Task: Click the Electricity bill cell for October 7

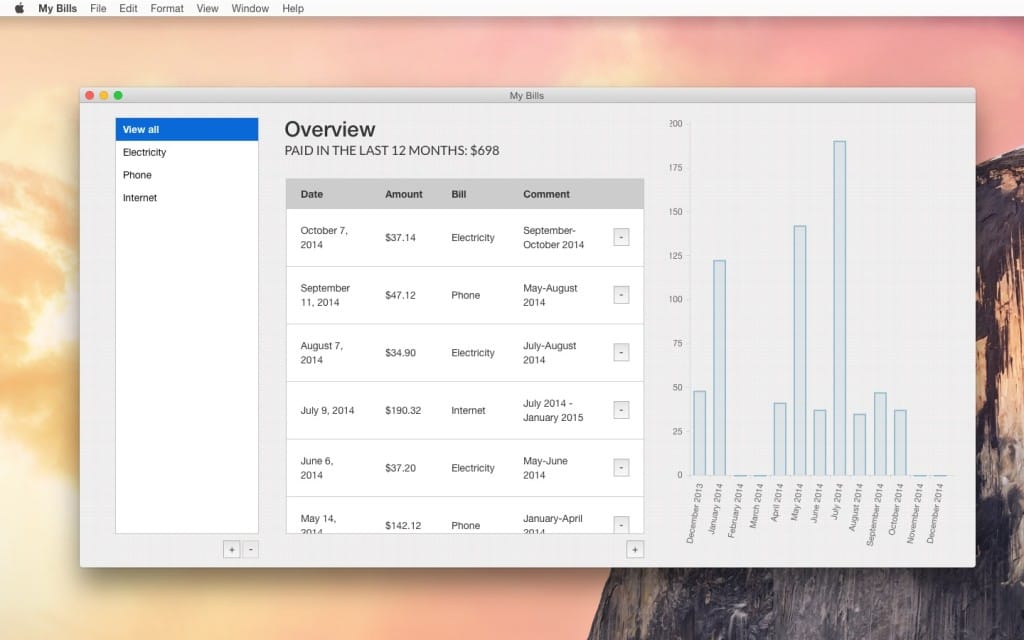Action: click(x=473, y=238)
